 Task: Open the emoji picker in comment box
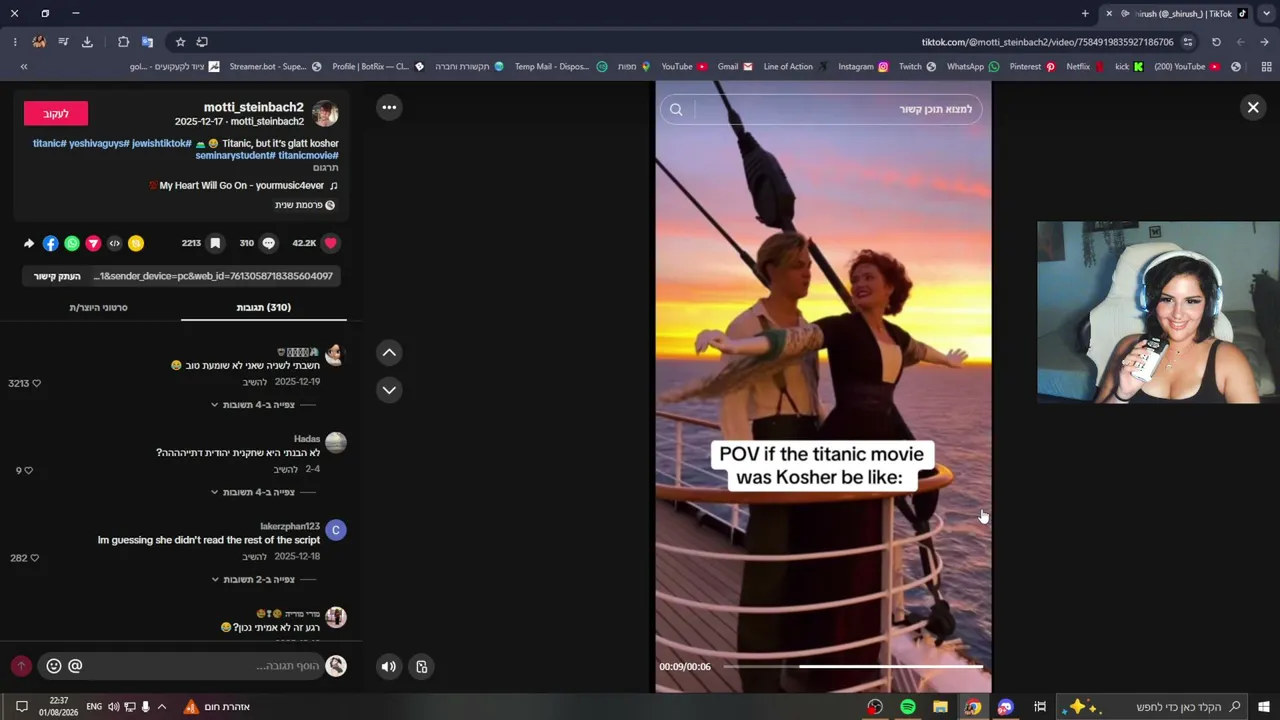54,666
